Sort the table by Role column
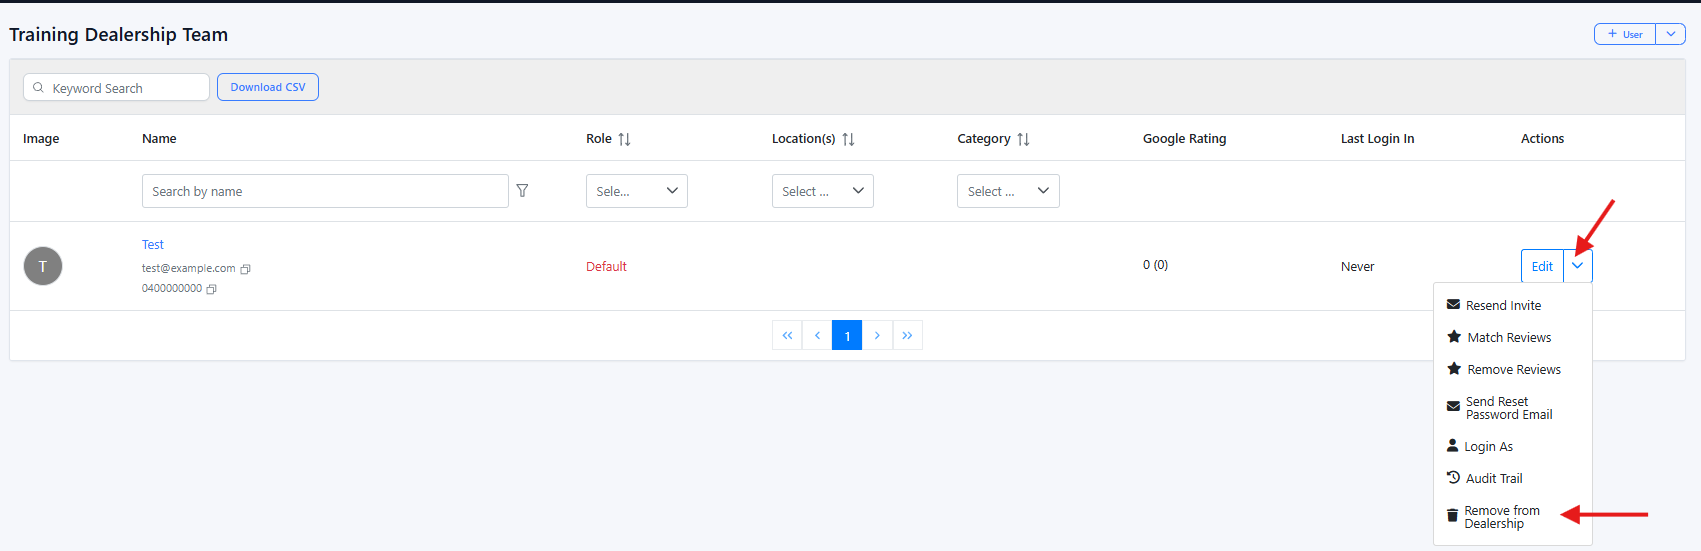Viewport: 1701px width, 551px height. coord(624,139)
